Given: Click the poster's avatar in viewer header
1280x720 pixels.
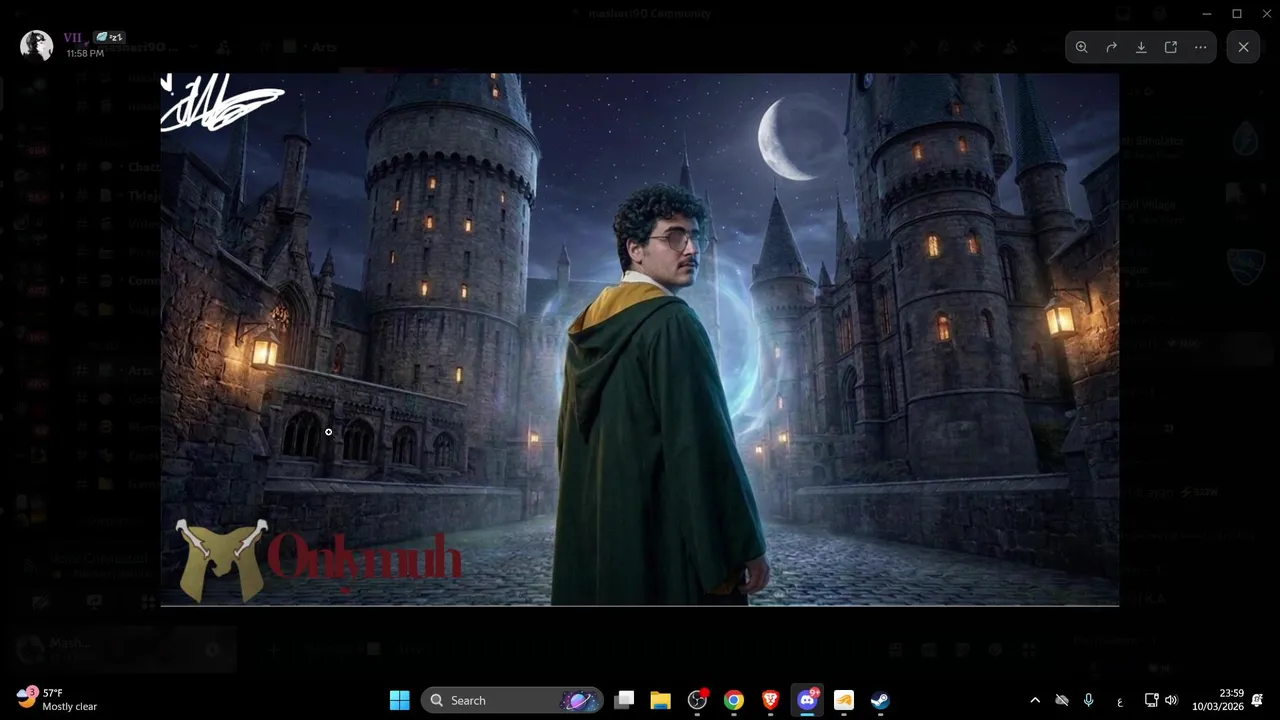Looking at the screenshot, I should point(36,45).
